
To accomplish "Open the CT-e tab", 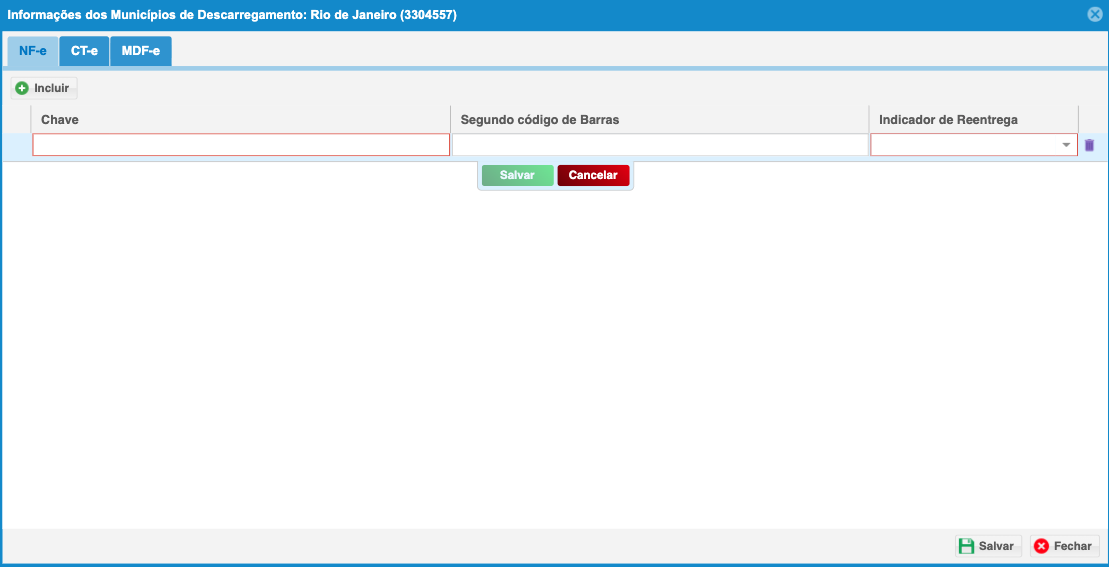I will (x=84, y=51).
